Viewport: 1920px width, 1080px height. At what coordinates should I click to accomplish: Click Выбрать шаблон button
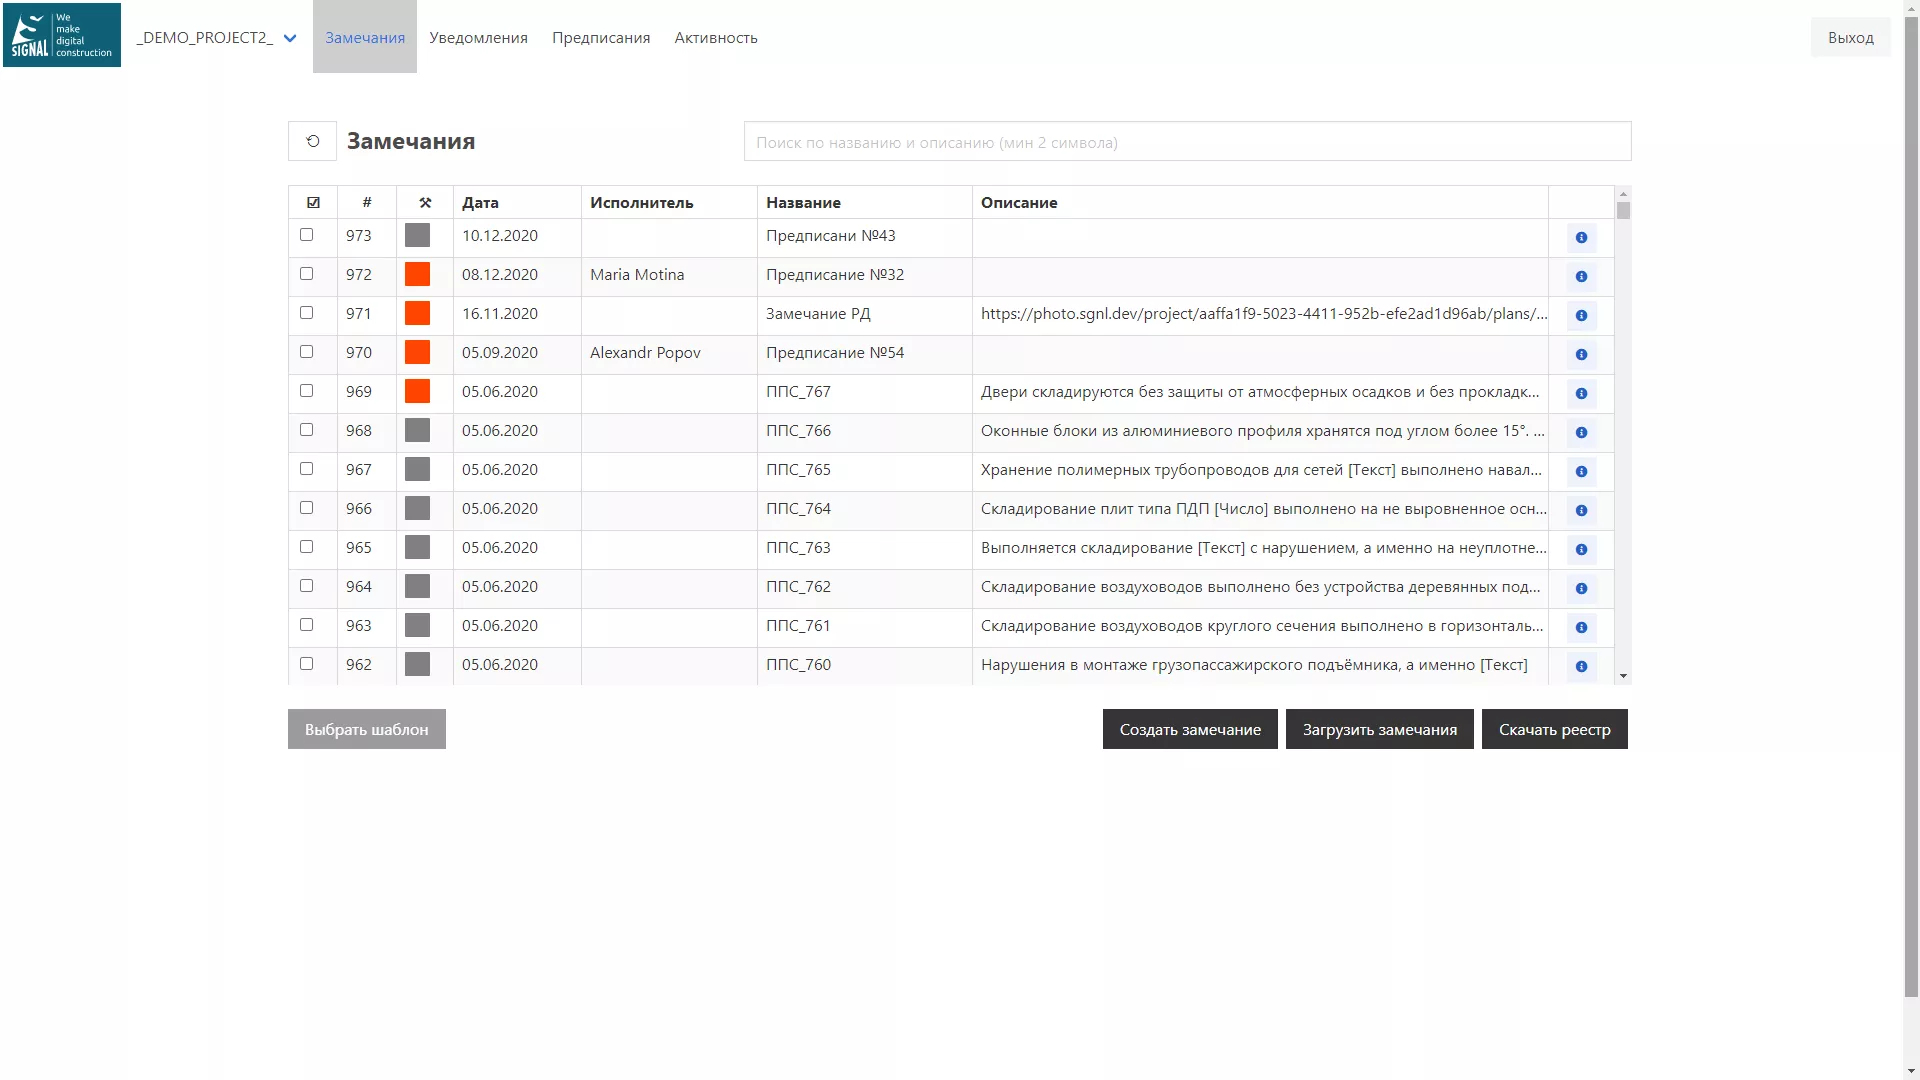pos(367,729)
